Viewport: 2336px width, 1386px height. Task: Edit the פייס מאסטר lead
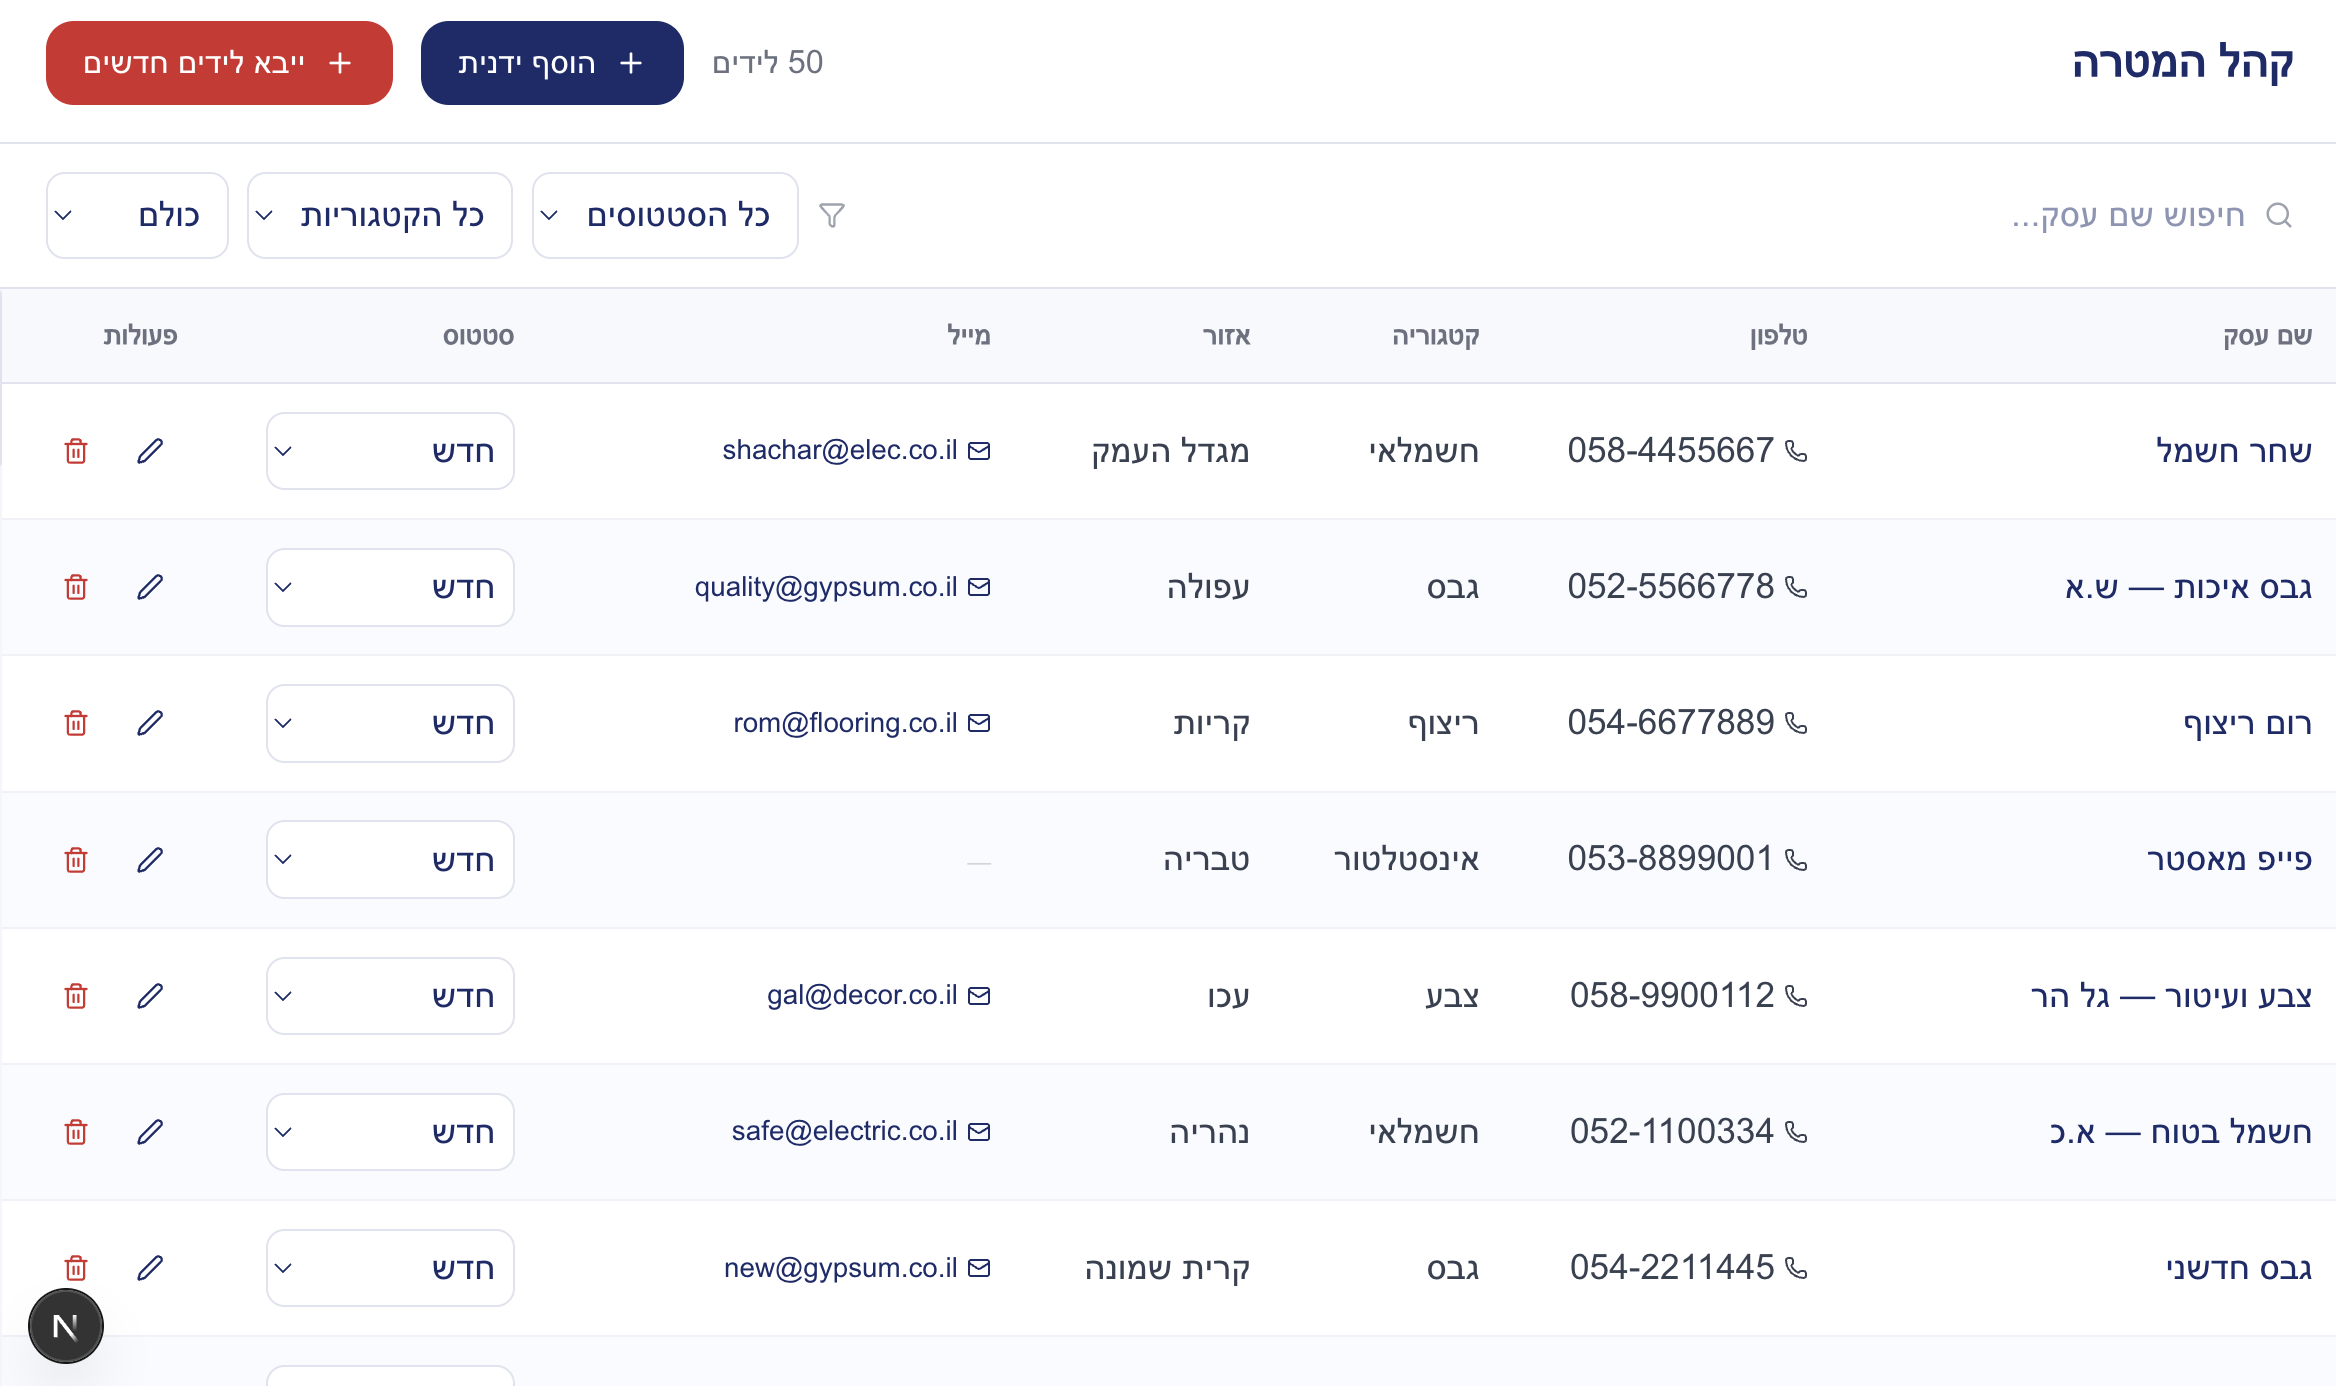pos(150,860)
